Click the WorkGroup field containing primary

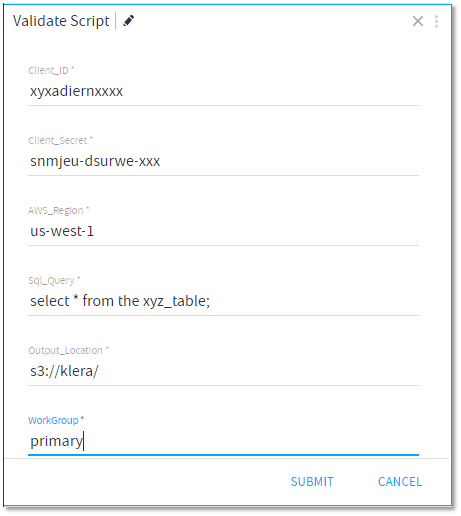coord(223,441)
